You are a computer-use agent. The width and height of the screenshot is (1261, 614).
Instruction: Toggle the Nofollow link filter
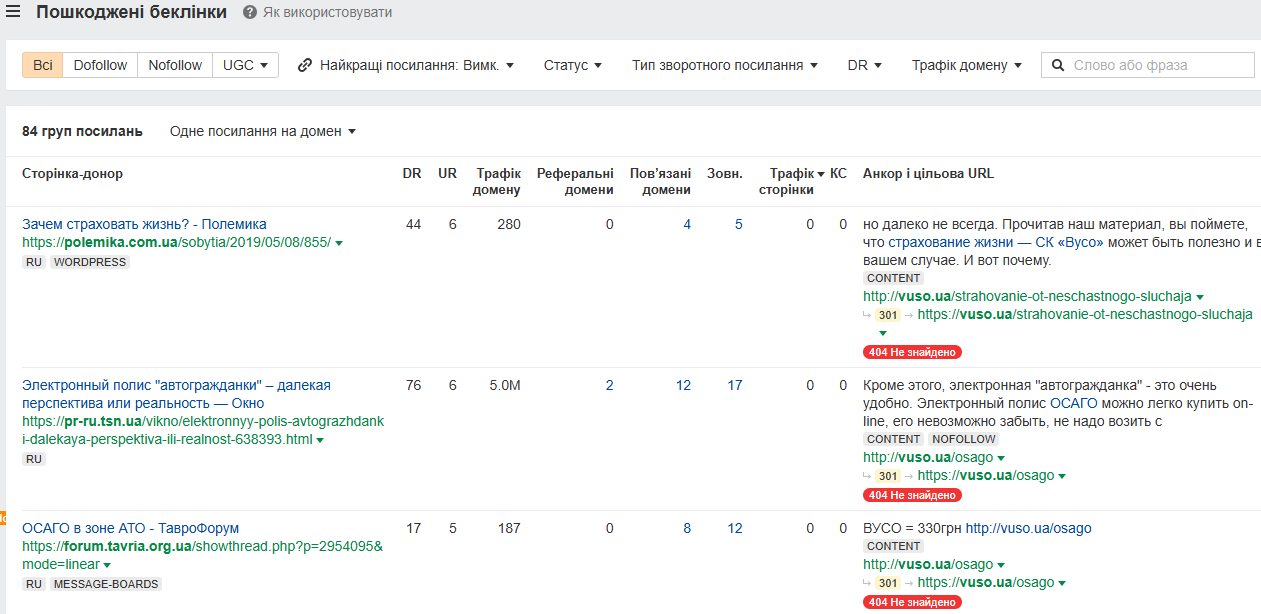tap(175, 65)
